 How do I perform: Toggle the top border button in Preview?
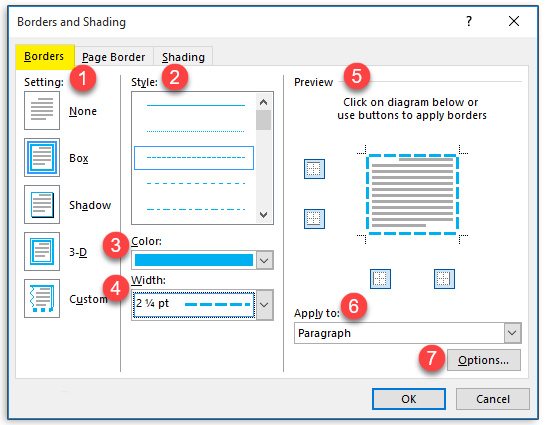[314, 169]
